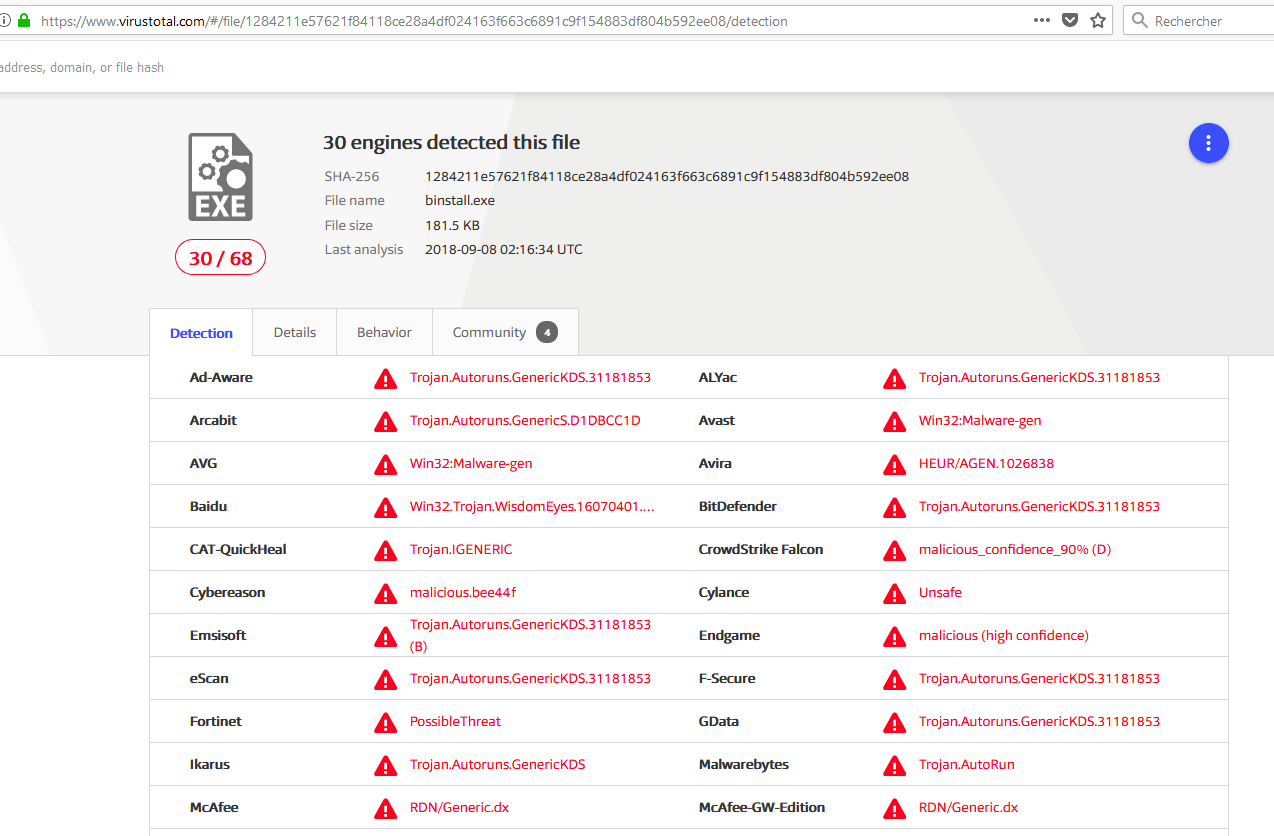The width and height of the screenshot is (1274, 836).
Task: Click the Pocket save icon in address bar
Action: pyautogui.click(x=1070, y=20)
